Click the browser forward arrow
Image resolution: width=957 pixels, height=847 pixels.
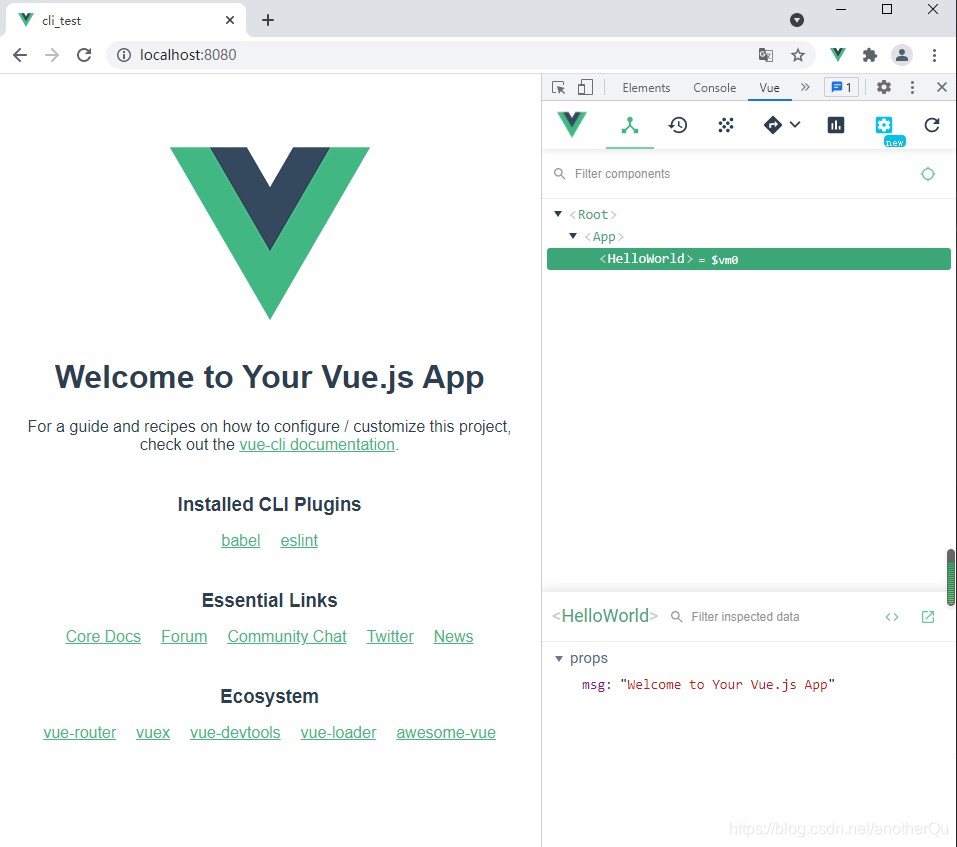(x=52, y=55)
